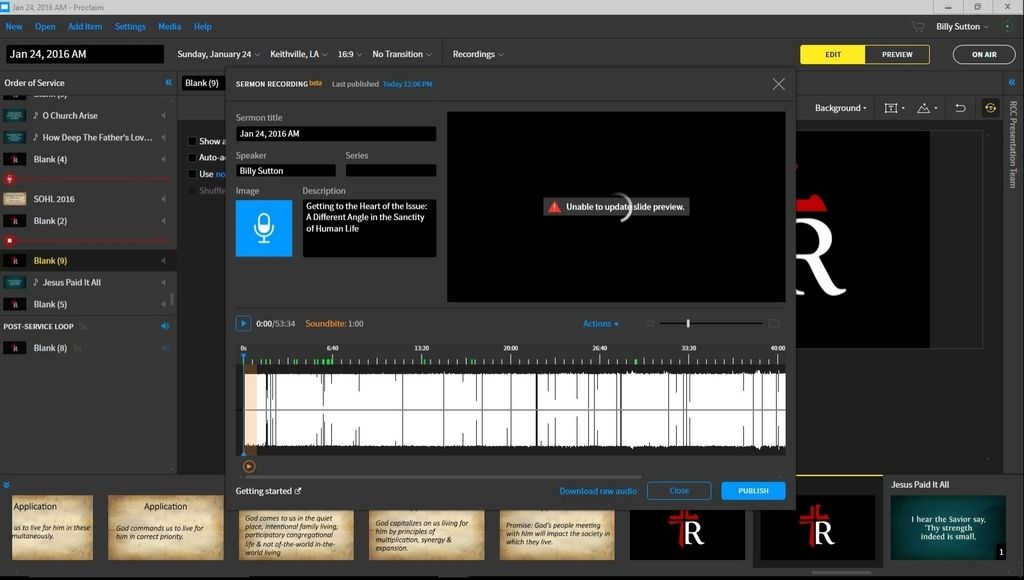Select the Jesus Paid It All lyric thumbnail
1024x580 pixels.
click(x=948, y=528)
